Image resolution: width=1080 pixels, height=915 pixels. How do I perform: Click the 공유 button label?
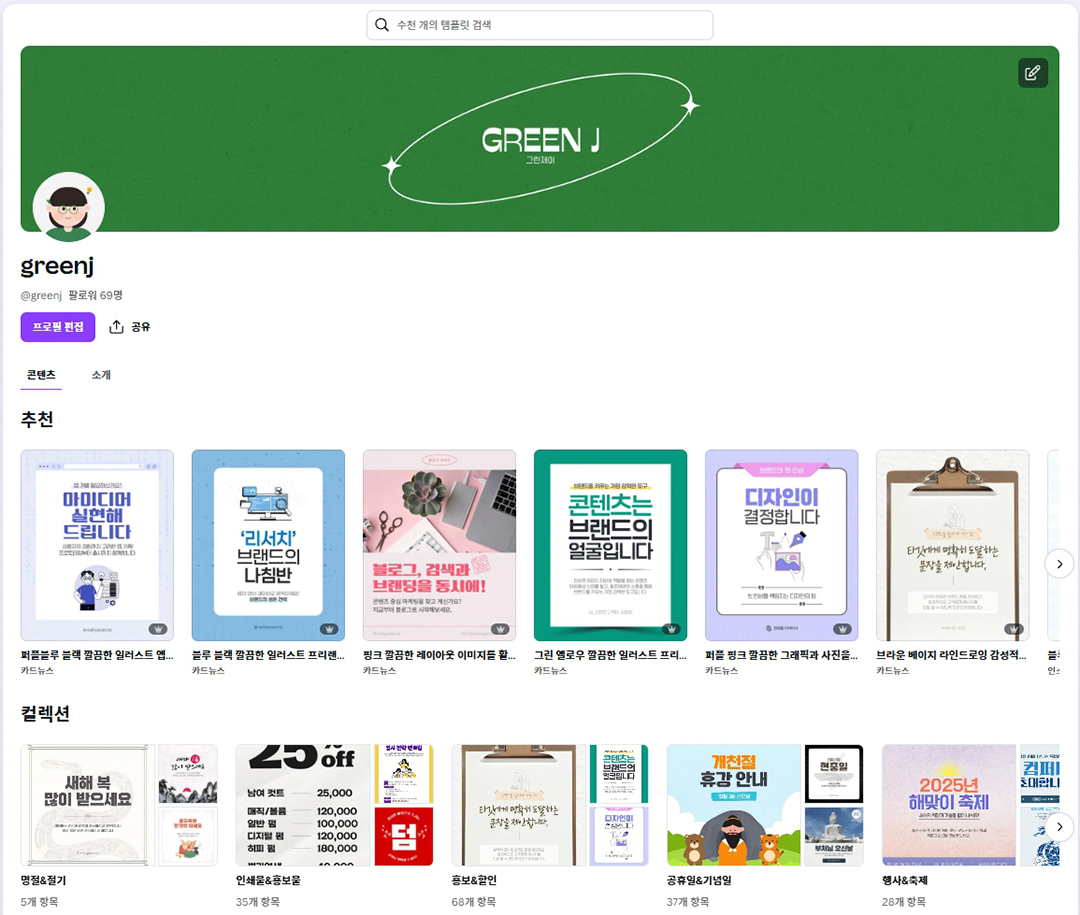click(x=141, y=327)
